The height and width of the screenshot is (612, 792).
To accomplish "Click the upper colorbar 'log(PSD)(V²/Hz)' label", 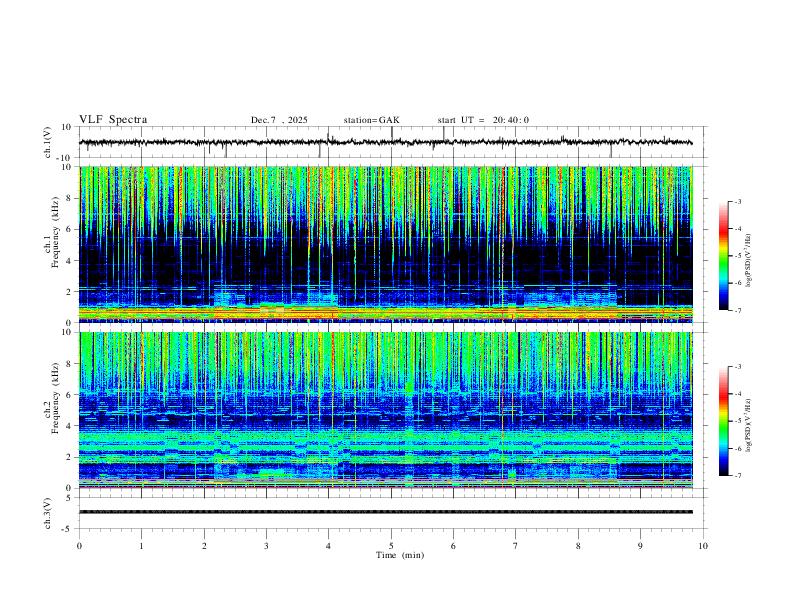I will click(x=748, y=260).
